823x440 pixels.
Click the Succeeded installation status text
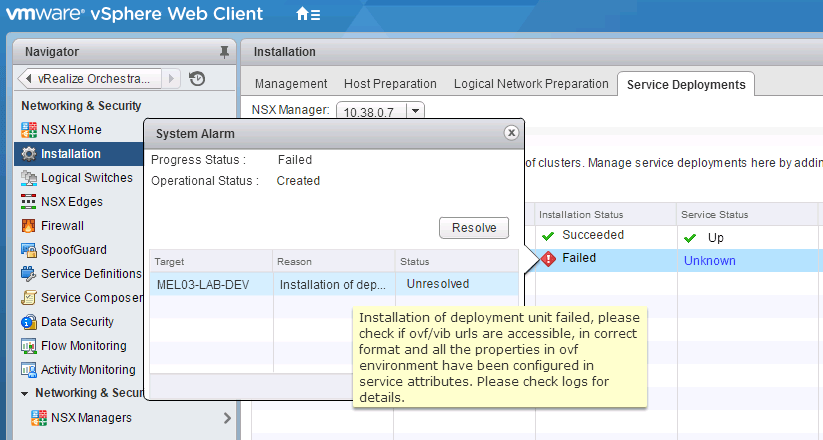593,235
